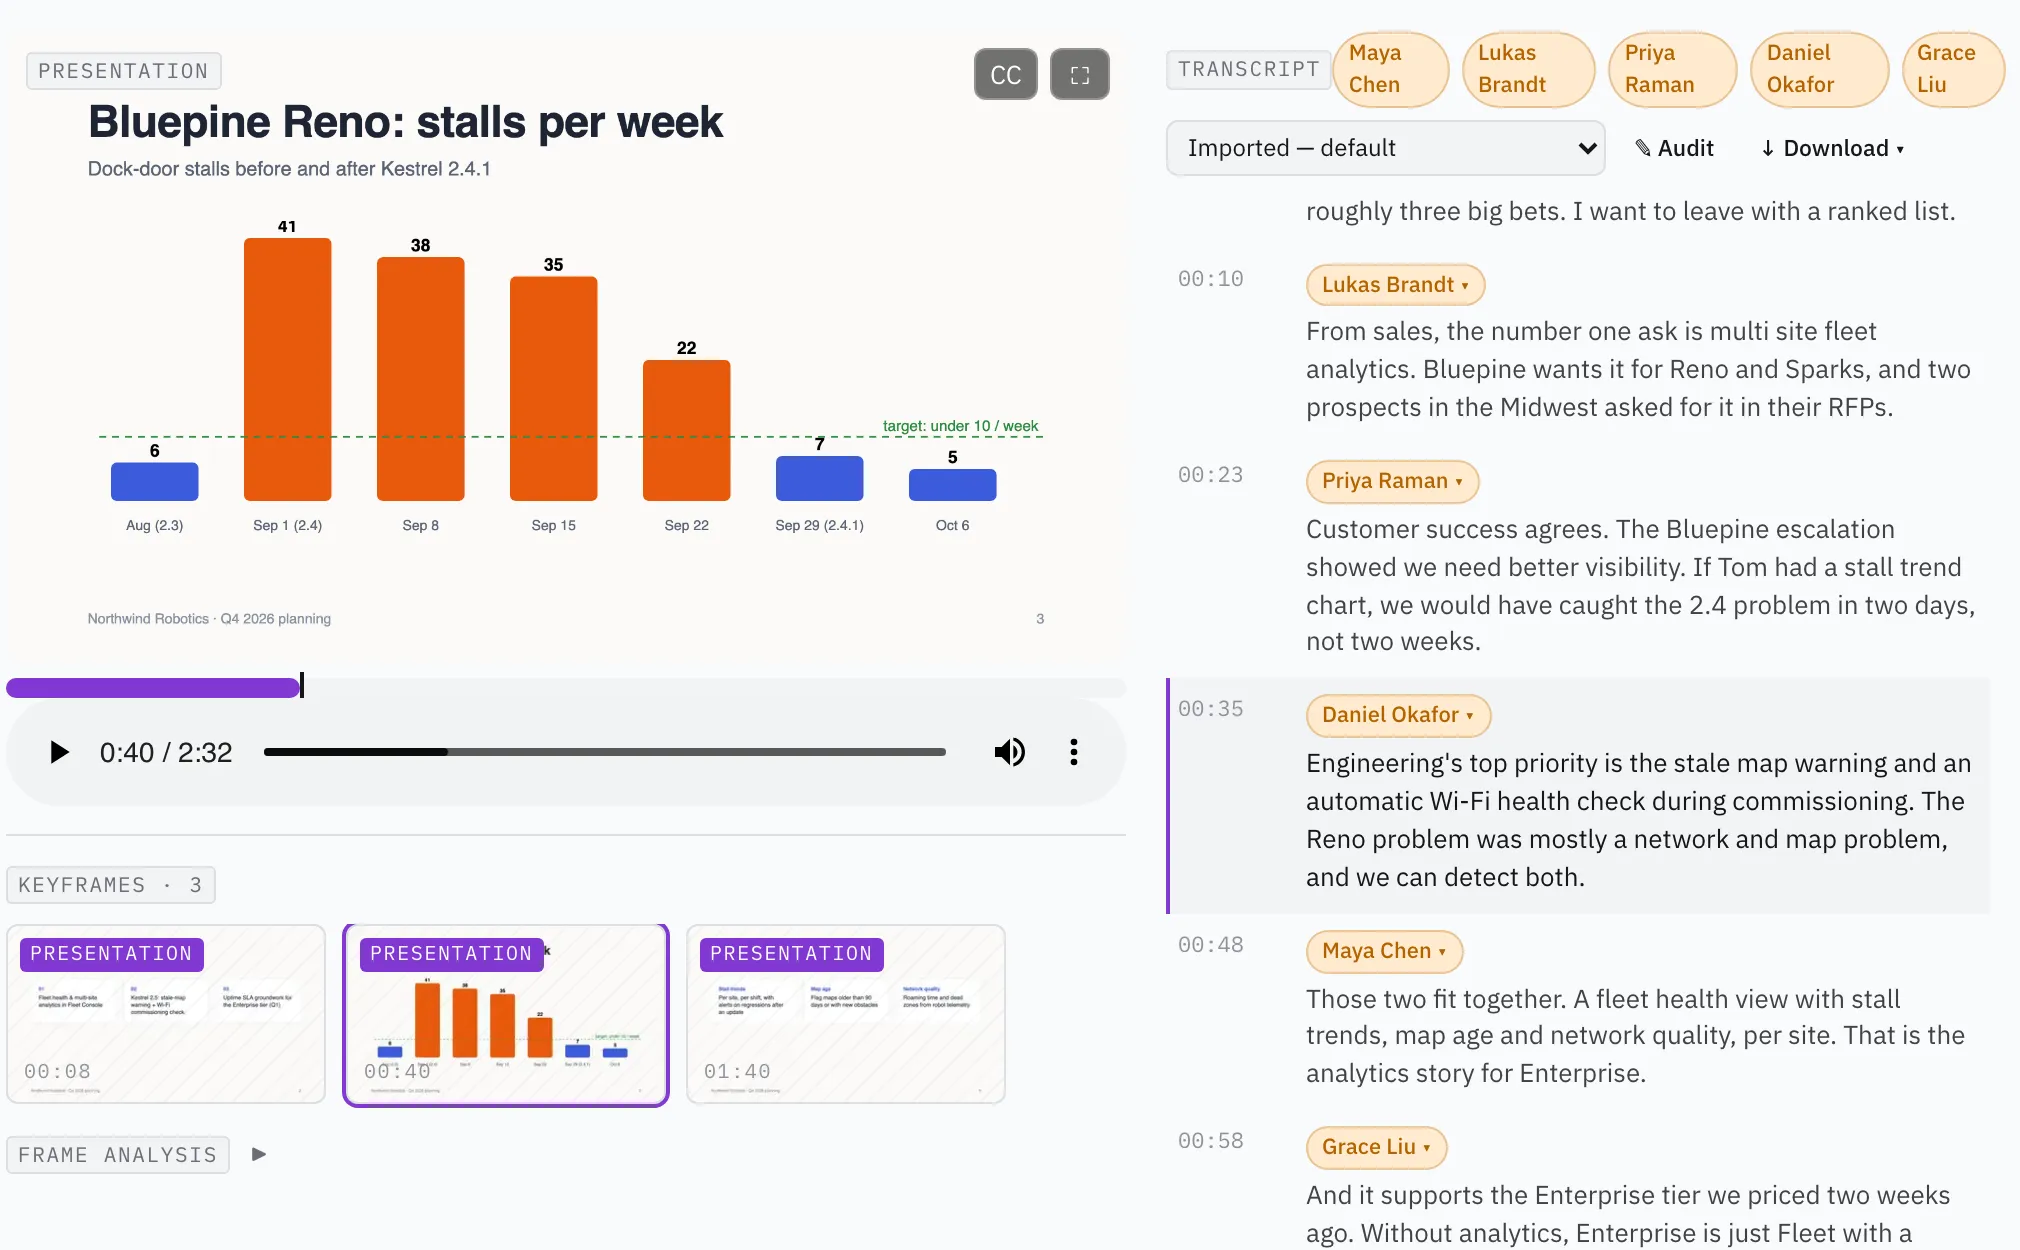The height and width of the screenshot is (1250, 2020).
Task: Click the Transcript panel label
Action: click(x=1248, y=69)
